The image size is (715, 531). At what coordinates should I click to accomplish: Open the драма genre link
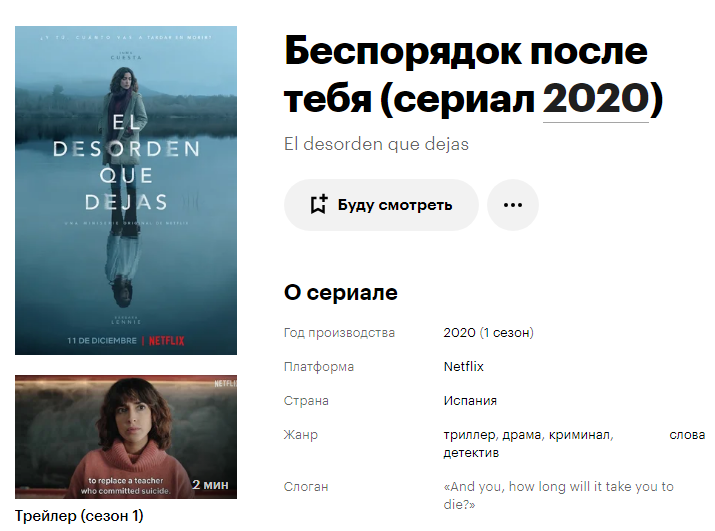[x=522, y=435]
